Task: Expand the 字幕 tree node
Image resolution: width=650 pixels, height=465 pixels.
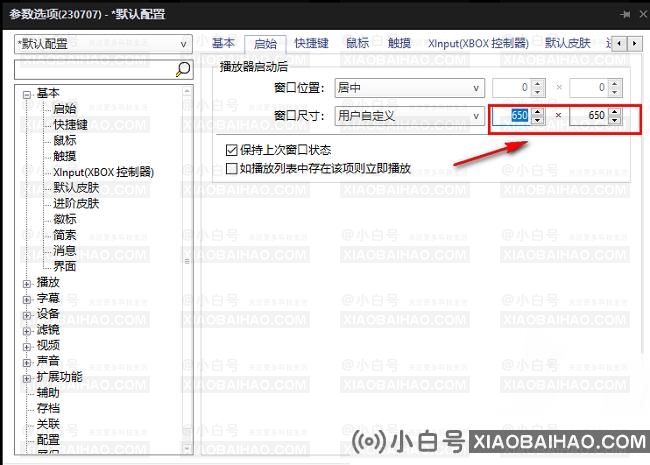Action: [x=27, y=300]
